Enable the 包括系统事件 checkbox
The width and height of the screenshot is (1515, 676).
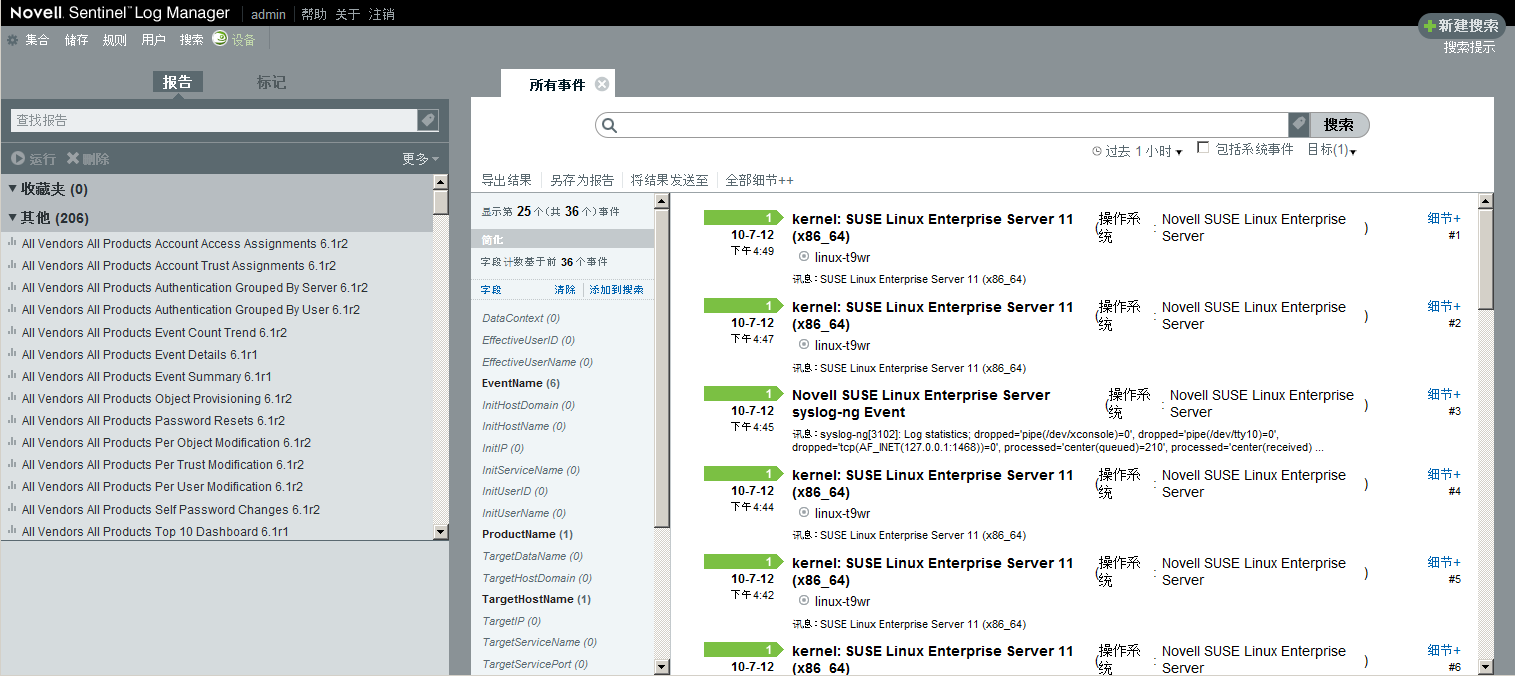1203,147
